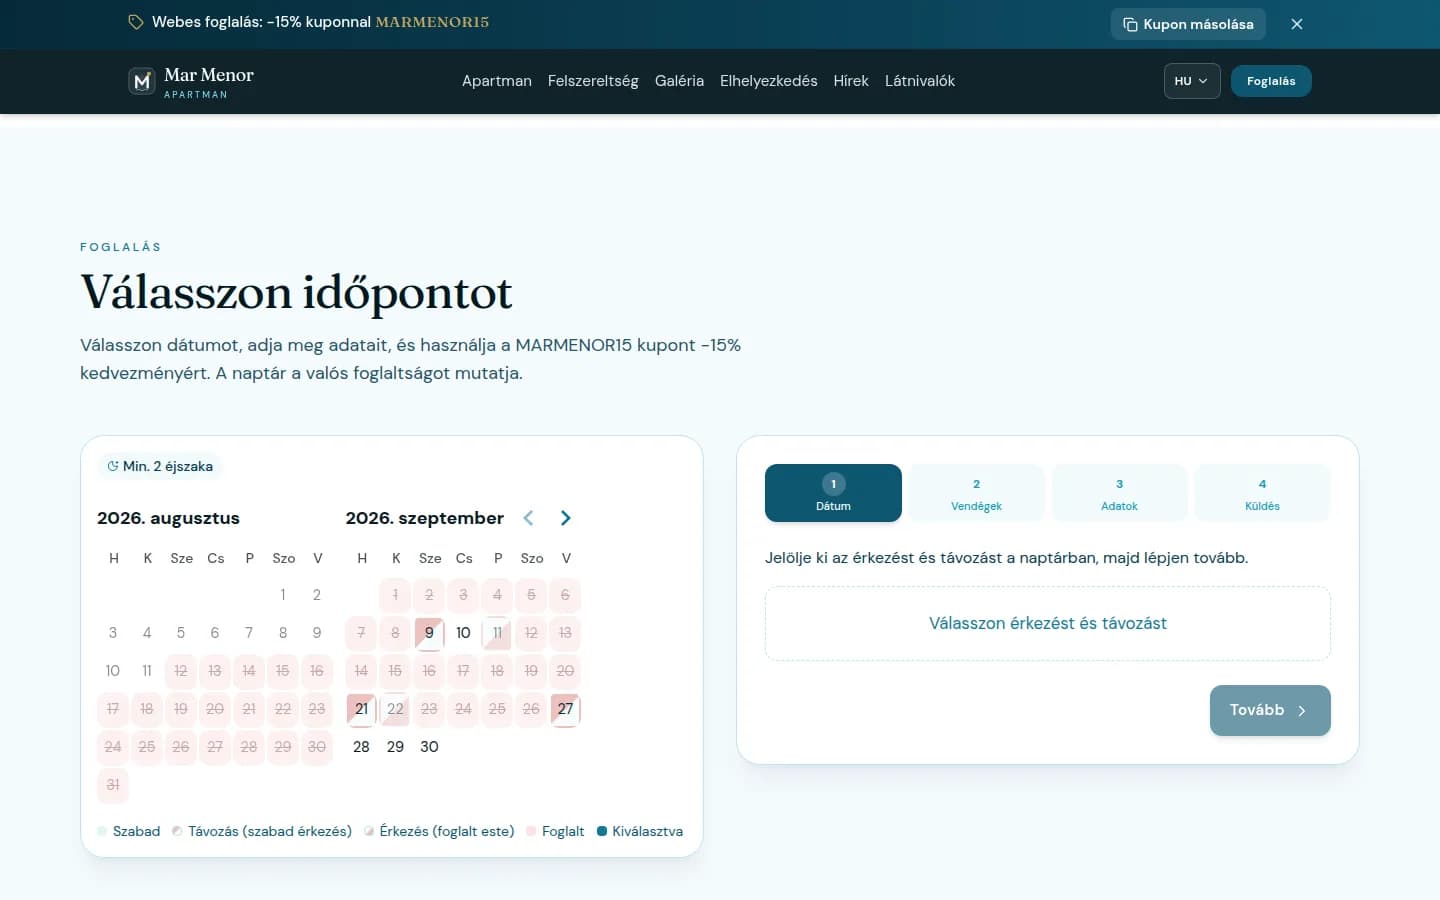This screenshot has height=900, width=1440.
Task: Select the Vendégek step tab
Action: coord(976,493)
